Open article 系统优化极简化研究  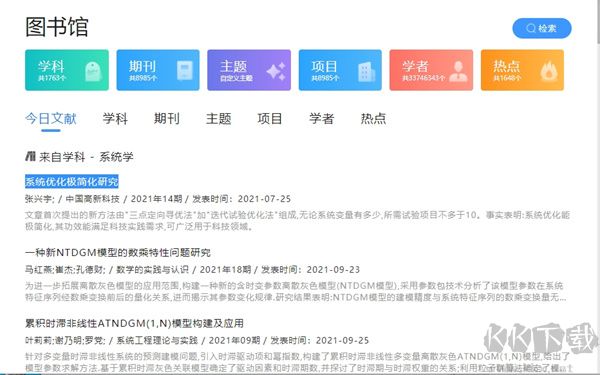point(72,181)
